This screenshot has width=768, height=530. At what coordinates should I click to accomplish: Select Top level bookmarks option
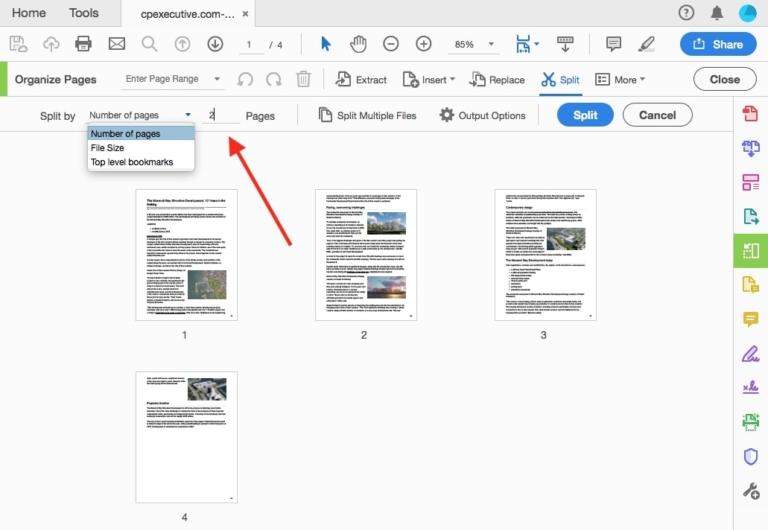tap(131, 162)
